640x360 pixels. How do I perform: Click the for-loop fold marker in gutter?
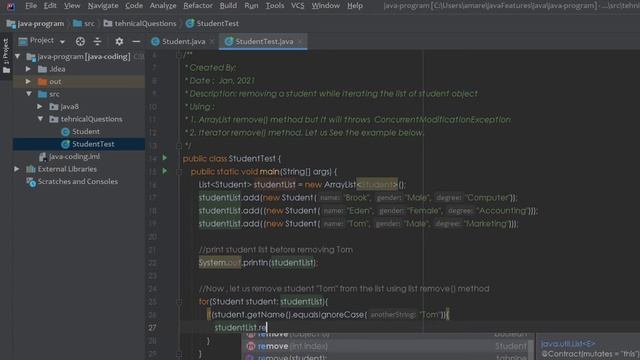click(179, 302)
